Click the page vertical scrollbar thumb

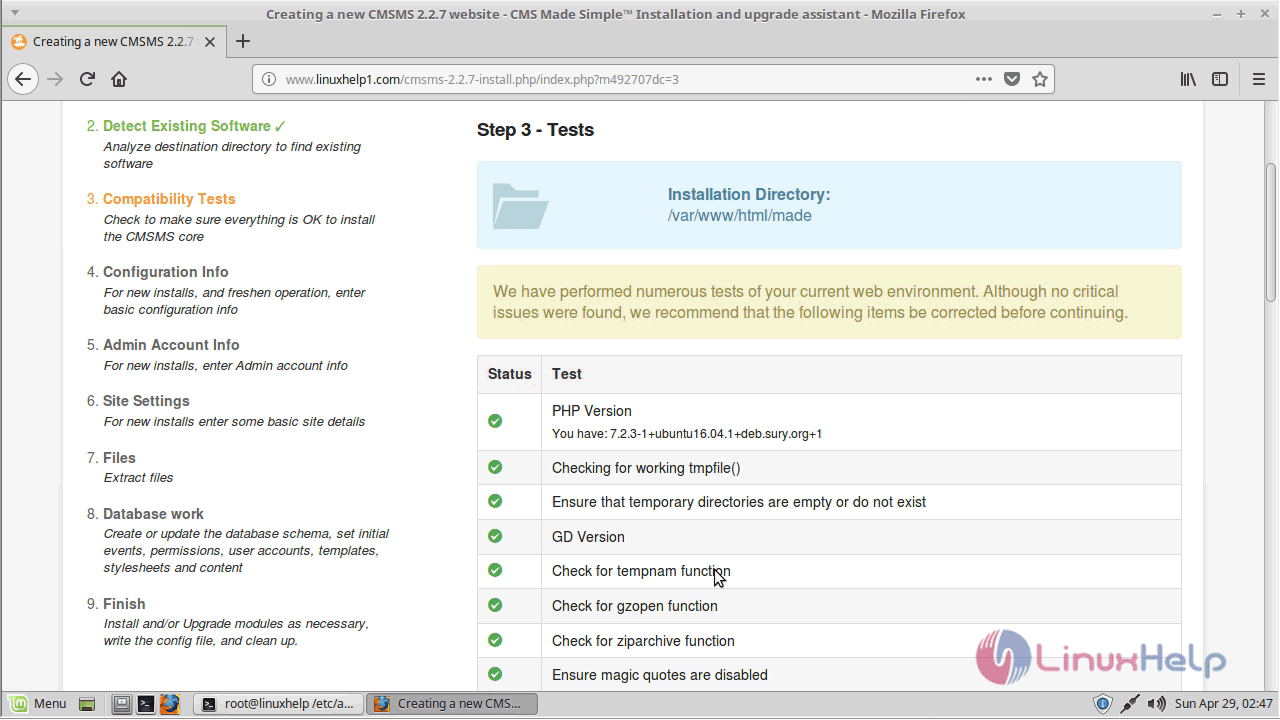click(1271, 233)
